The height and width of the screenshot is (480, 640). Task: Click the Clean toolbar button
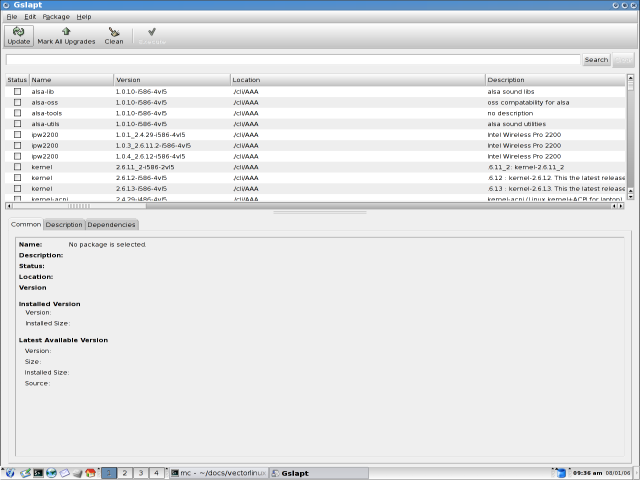(x=114, y=36)
